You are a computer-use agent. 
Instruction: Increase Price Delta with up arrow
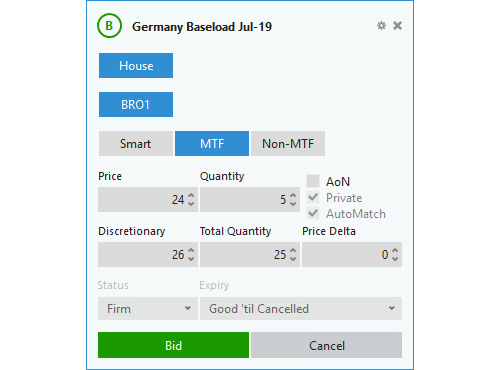coord(395,251)
